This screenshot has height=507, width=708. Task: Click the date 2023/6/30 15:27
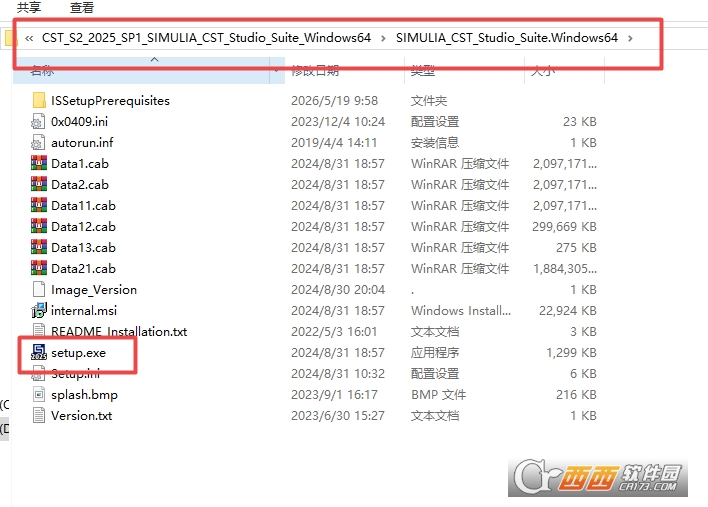pos(338,415)
